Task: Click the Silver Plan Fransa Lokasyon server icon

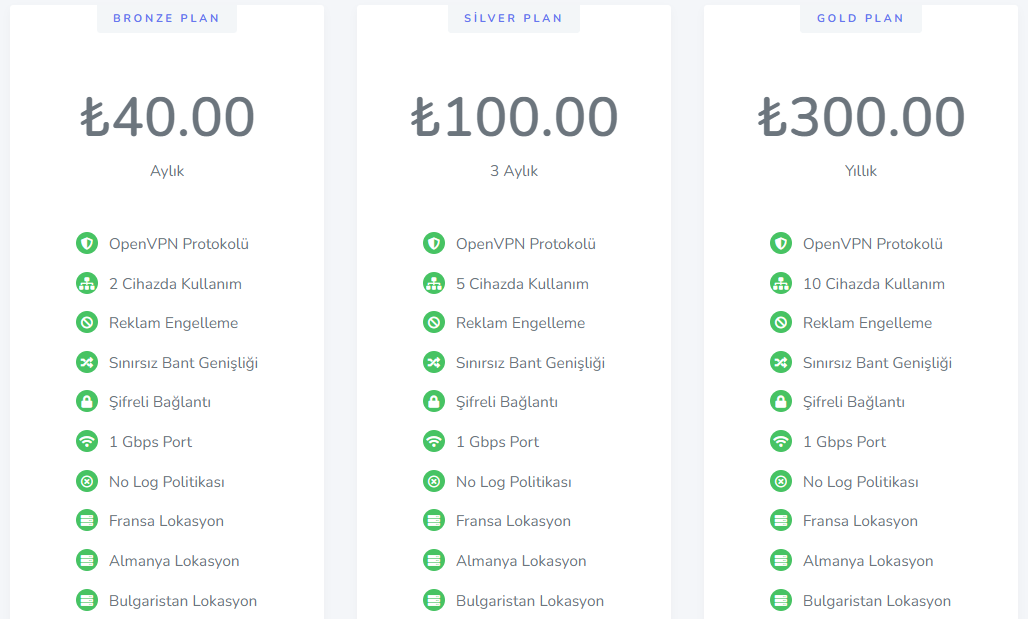Action: click(433, 521)
